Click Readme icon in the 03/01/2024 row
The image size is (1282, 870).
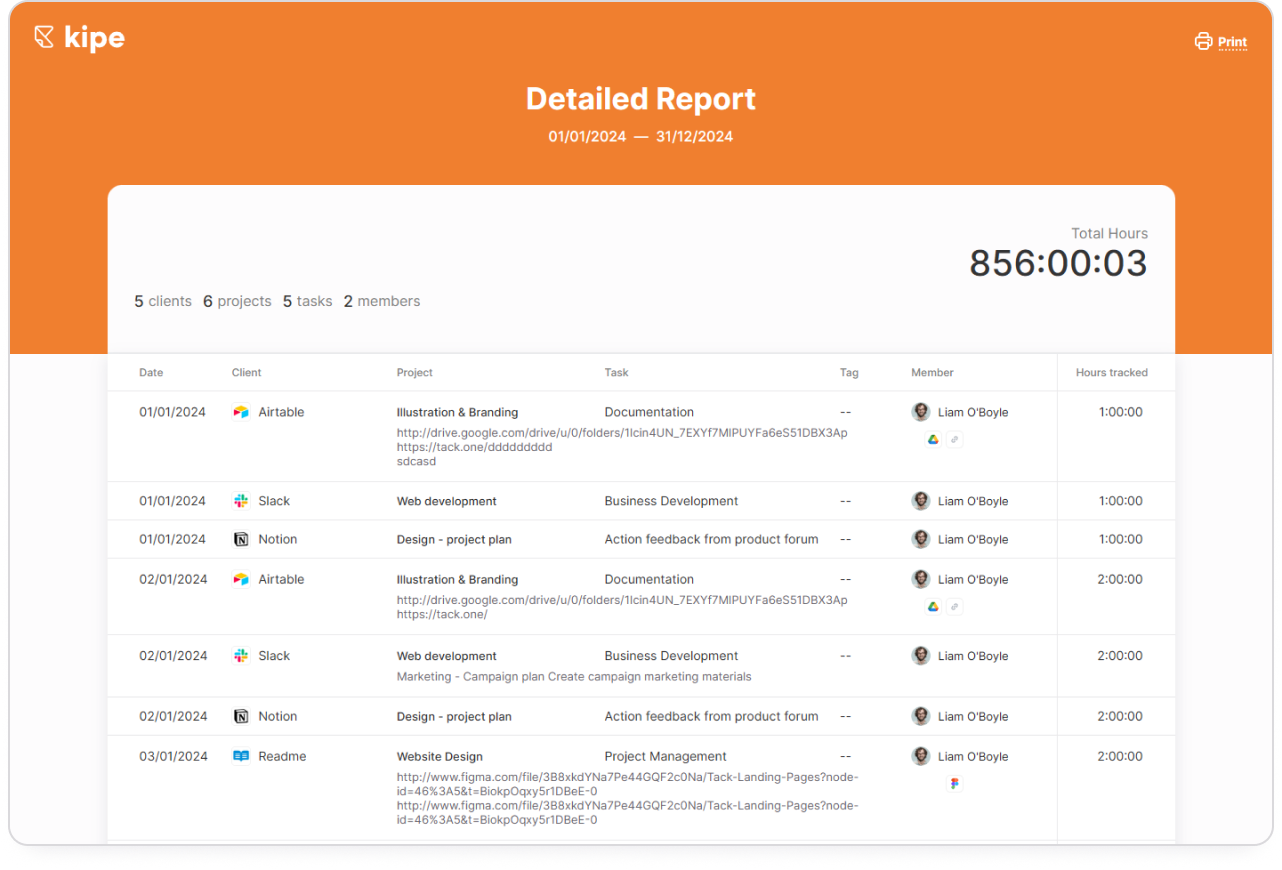tap(241, 756)
